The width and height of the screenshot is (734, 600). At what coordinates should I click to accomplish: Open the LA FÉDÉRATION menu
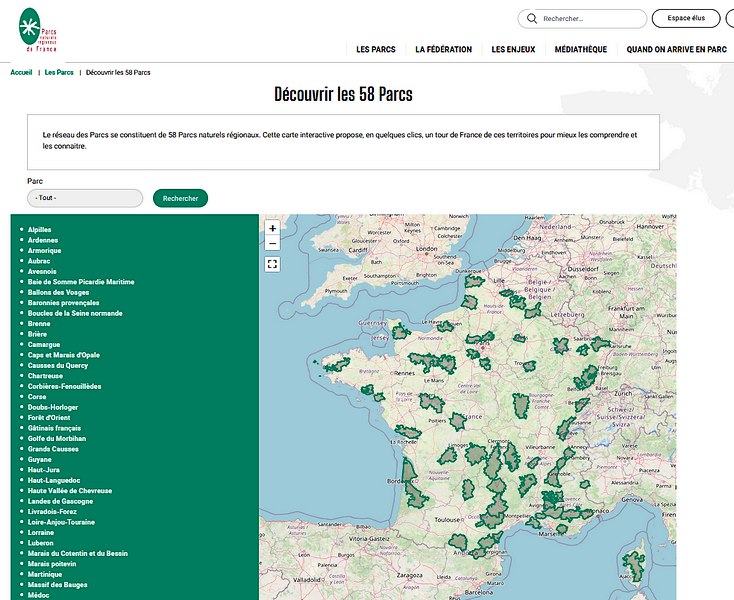(x=443, y=49)
